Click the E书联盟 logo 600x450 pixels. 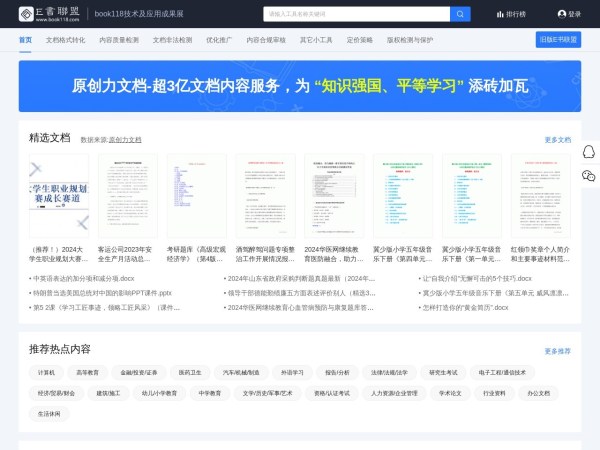[x=49, y=14]
